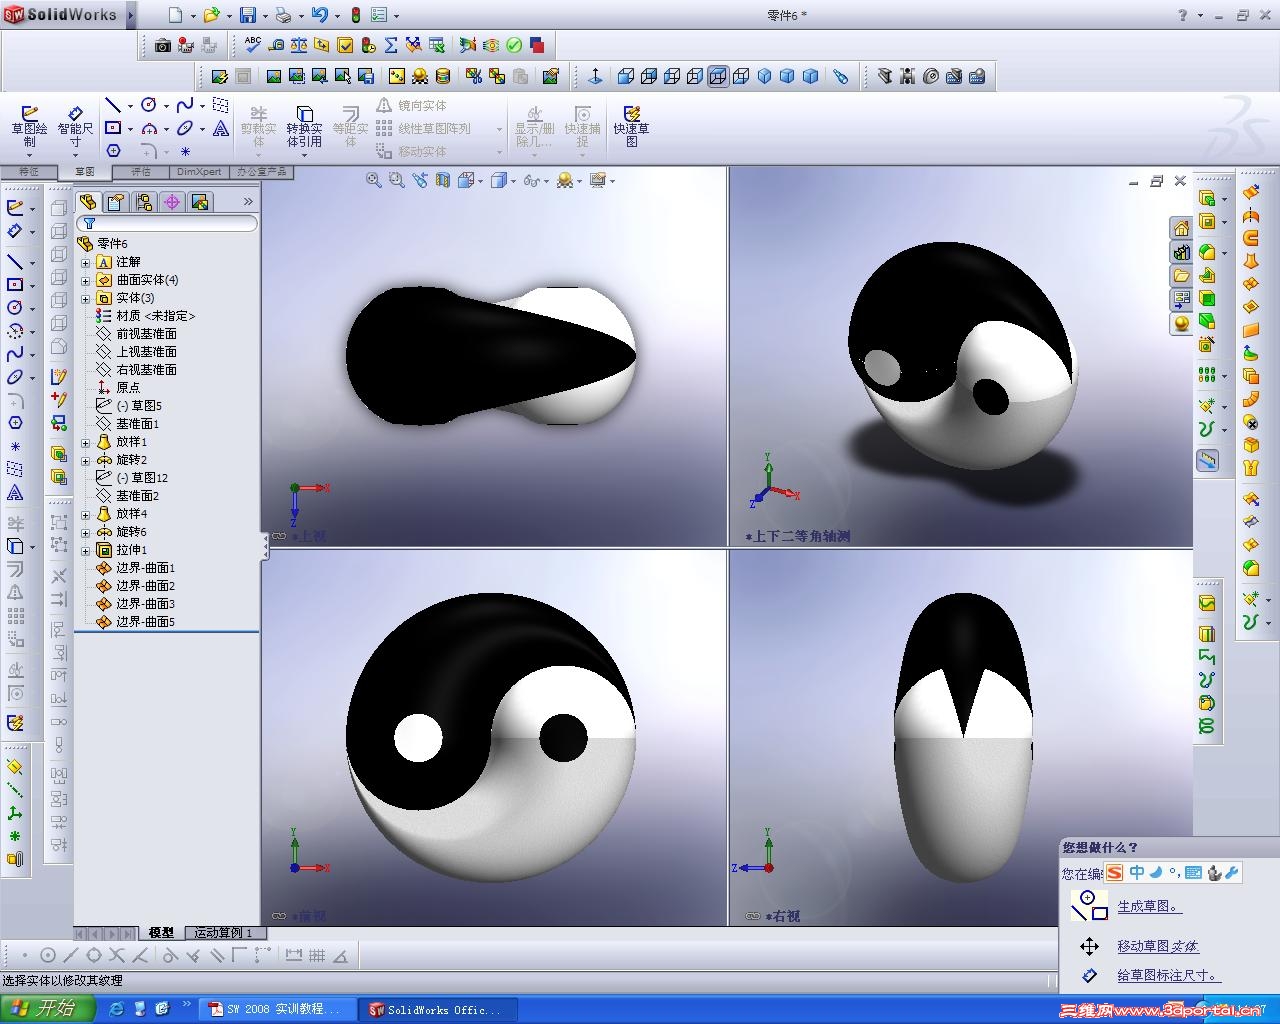The image size is (1280, 1024).
Task: Open SolidWorks Office taskbar button
Action: (x=440, y=1010)
